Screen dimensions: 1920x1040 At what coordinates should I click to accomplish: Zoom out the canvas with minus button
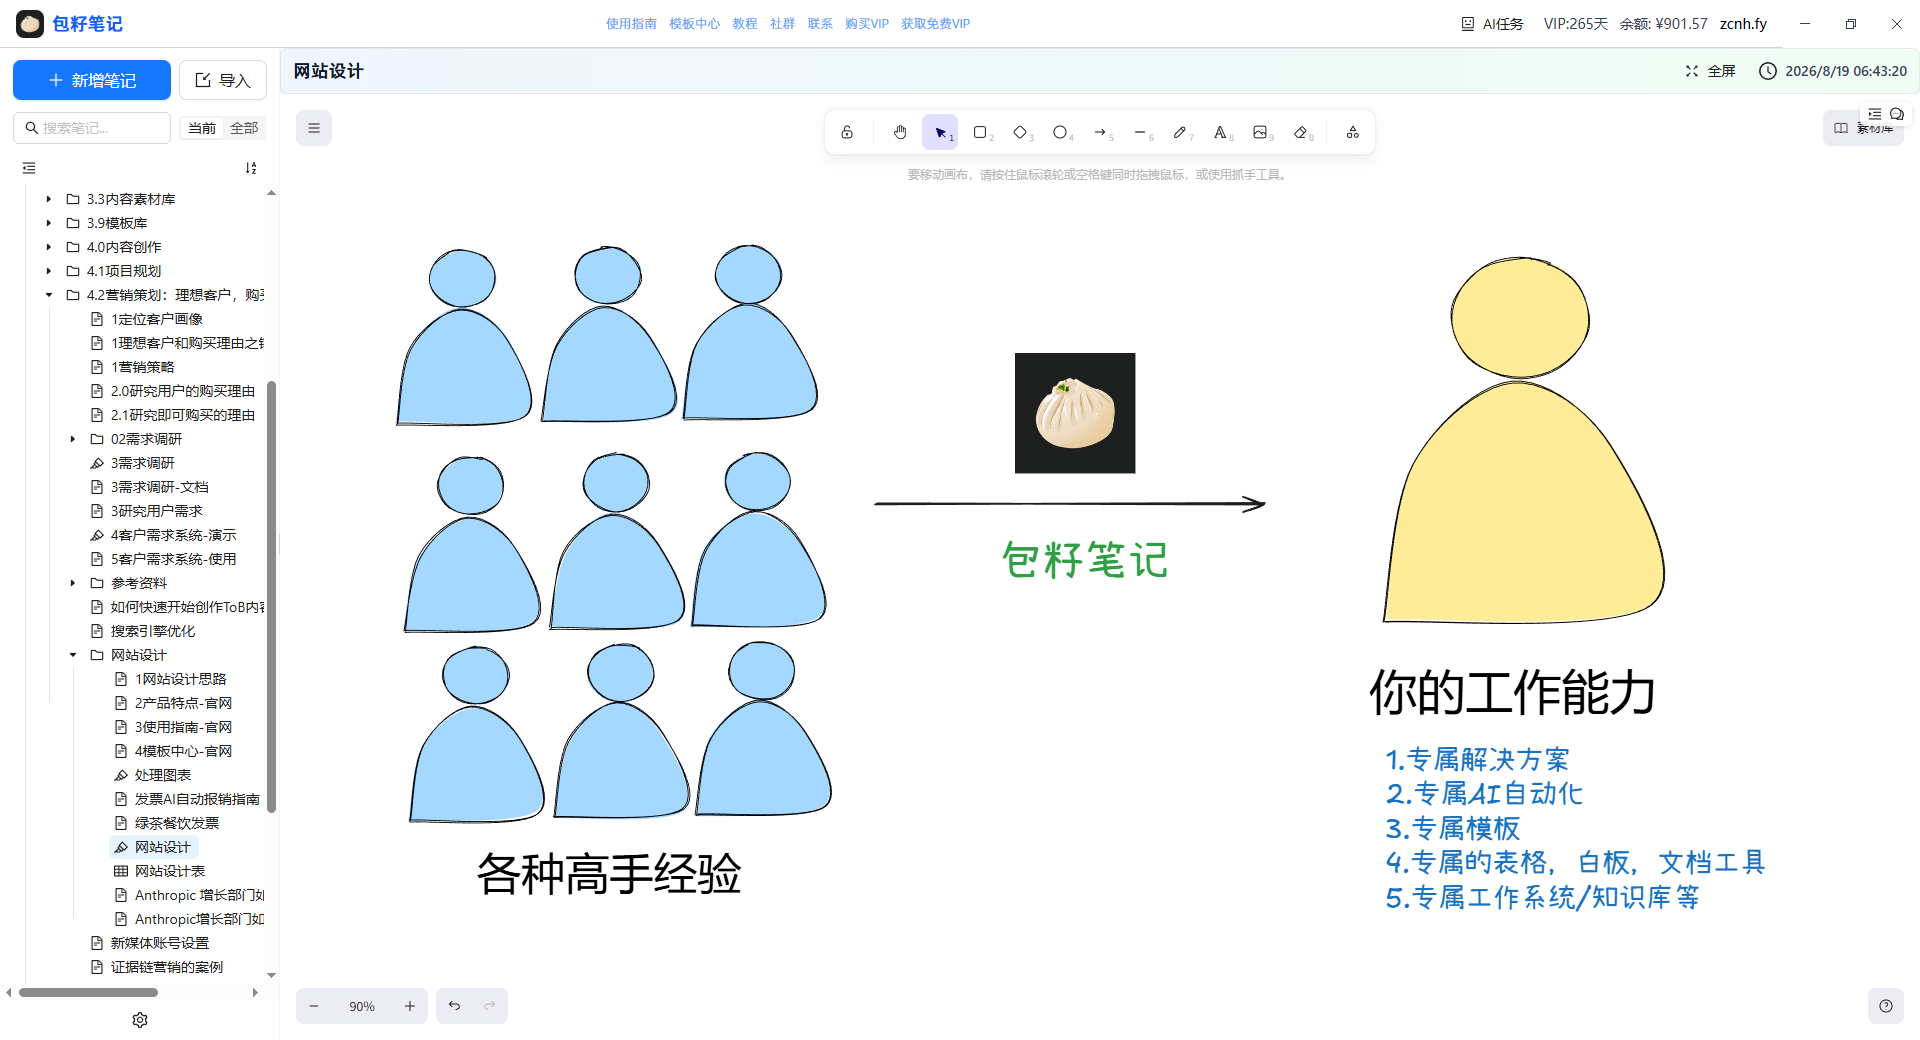pos(314,1006)
